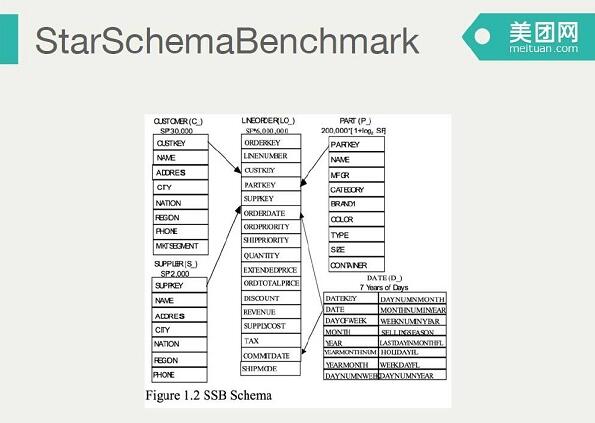Select the REVENUE field in LINEORDER
This screenshot has width=595, height=423.
(x=271, y=312)
